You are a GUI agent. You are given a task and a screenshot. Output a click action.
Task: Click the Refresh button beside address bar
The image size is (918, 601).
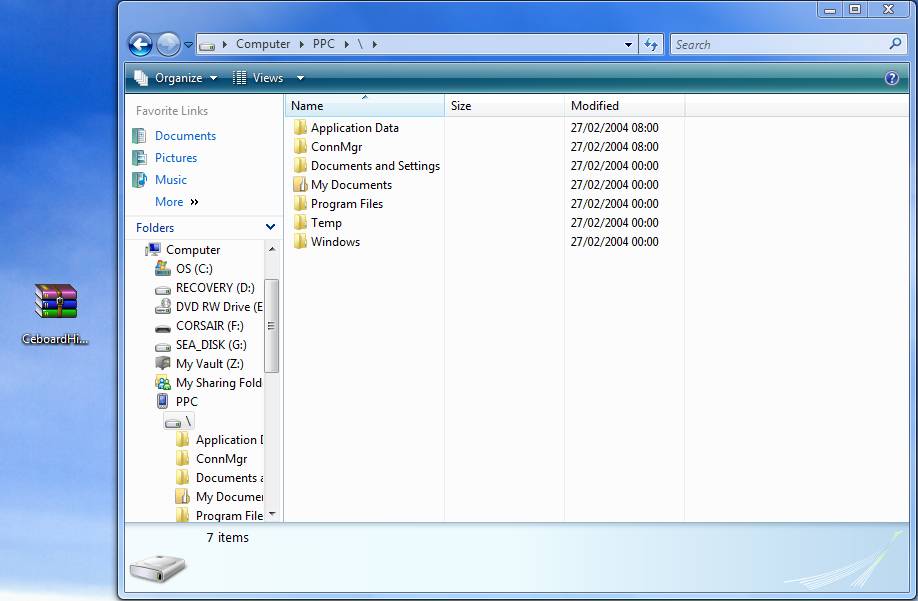652,44
